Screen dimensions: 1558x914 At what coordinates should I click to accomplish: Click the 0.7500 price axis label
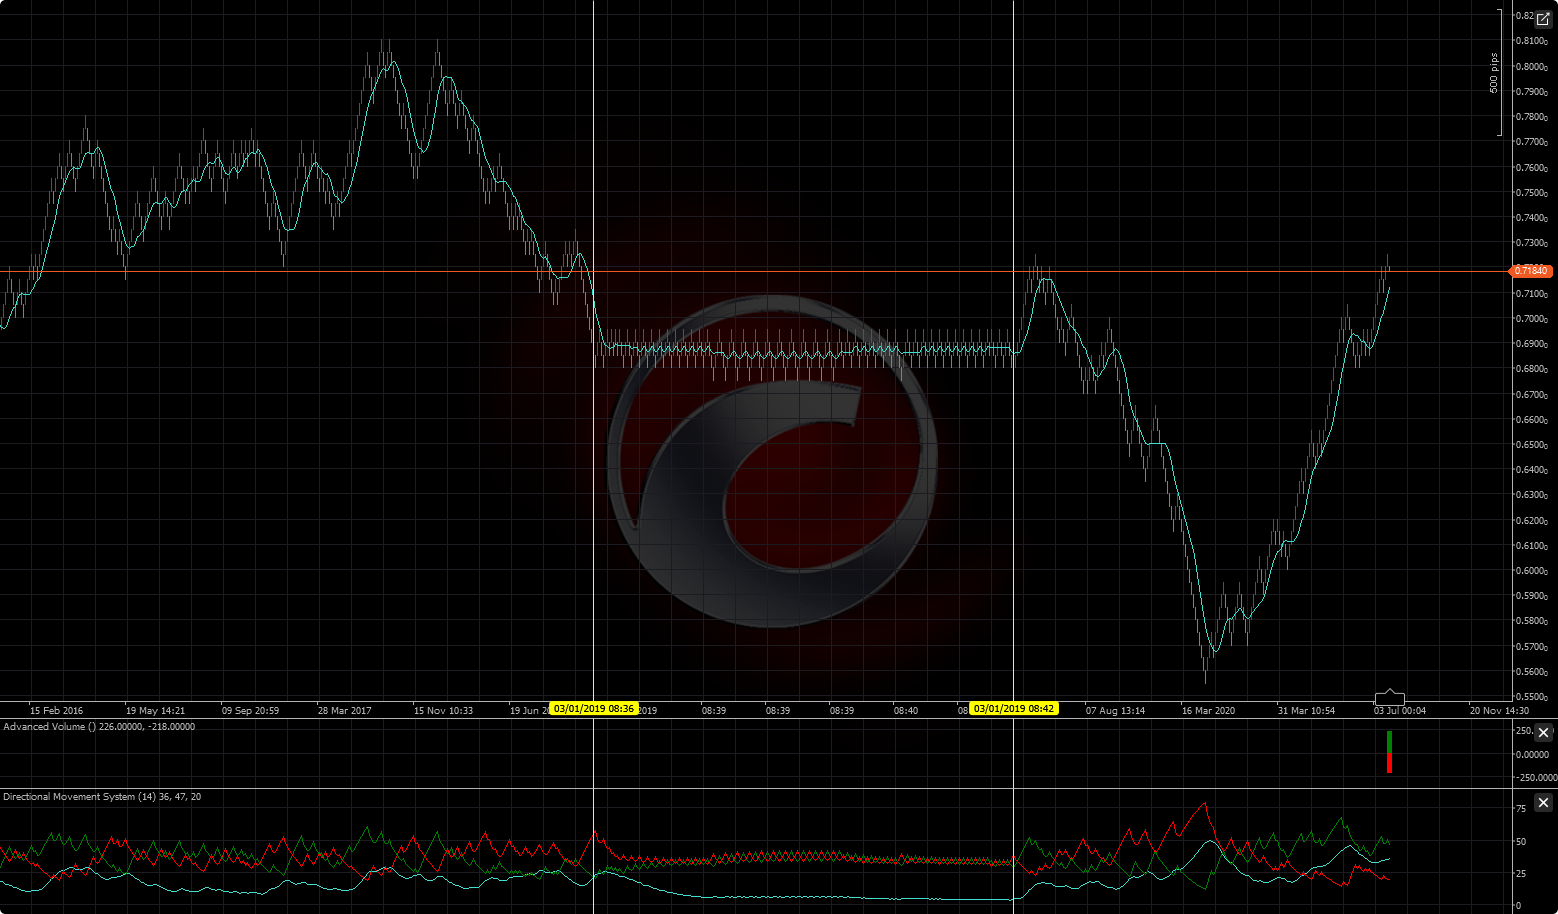1531,193
